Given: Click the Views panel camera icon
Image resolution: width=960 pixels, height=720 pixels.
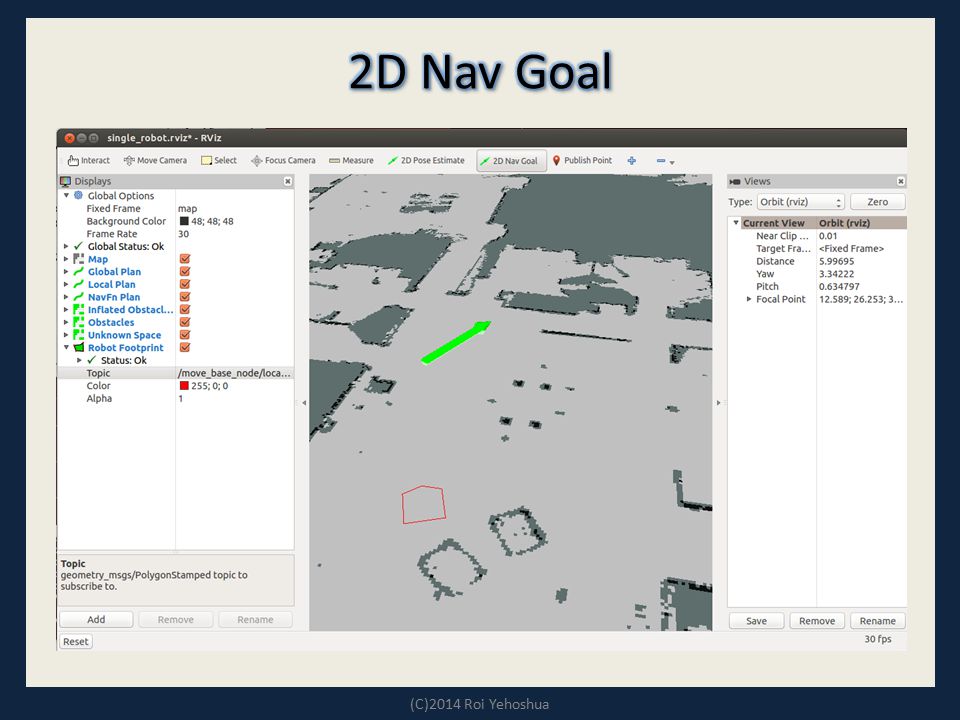Looking at the screenshot, I should click(x=735, y=182).
